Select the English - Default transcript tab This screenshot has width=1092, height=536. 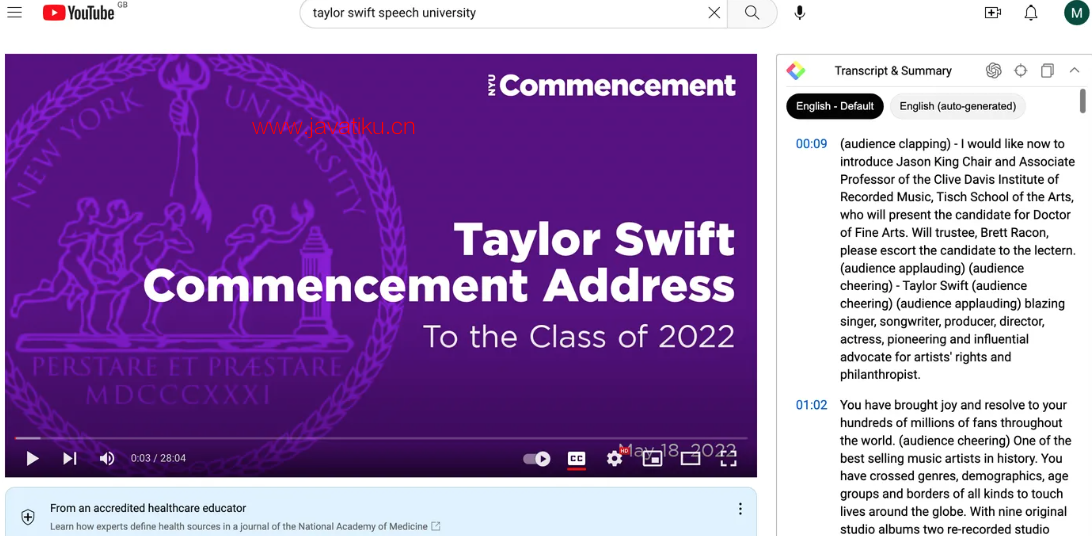[835, 107]
